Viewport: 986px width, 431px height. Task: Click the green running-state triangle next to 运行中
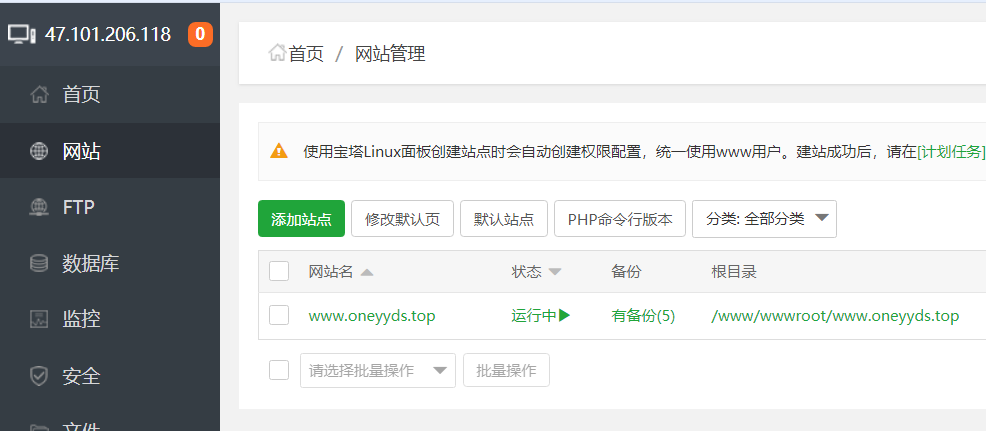(565, 315)
